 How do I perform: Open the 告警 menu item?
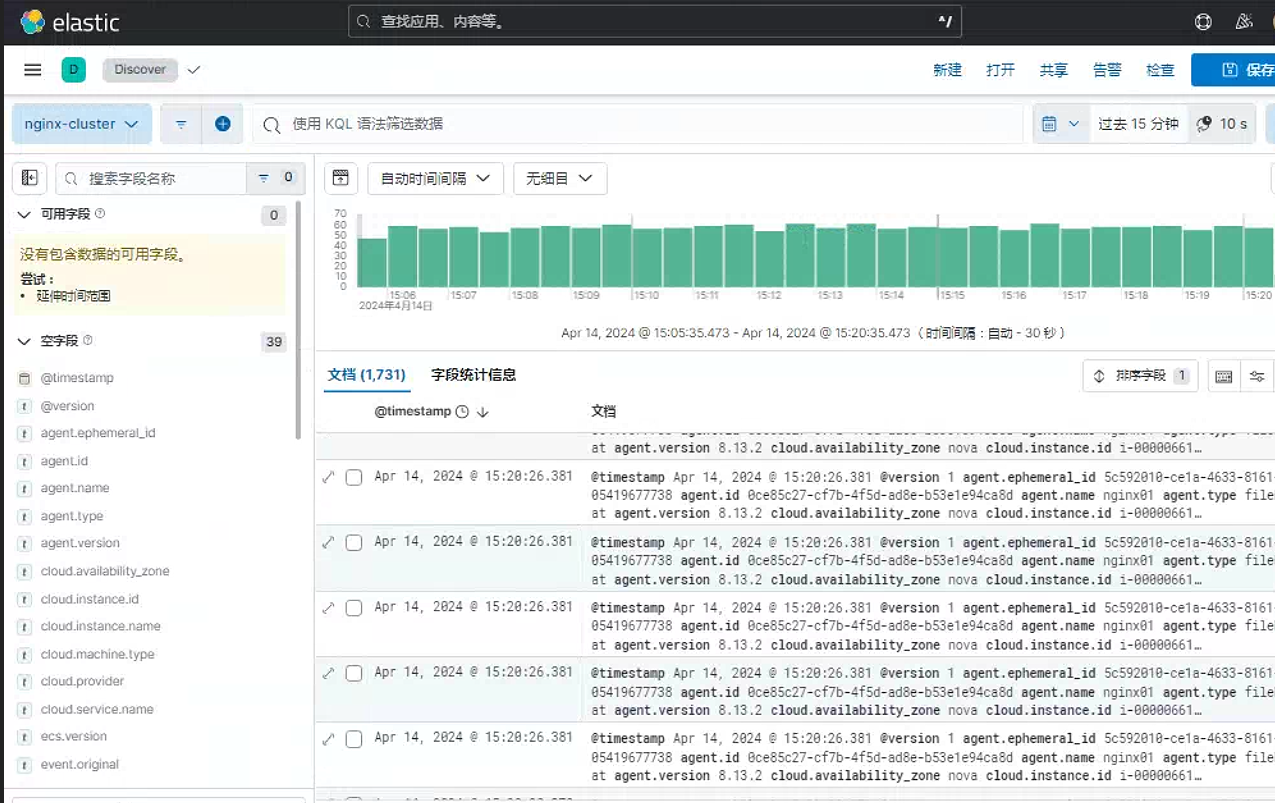pos(1107,70)
